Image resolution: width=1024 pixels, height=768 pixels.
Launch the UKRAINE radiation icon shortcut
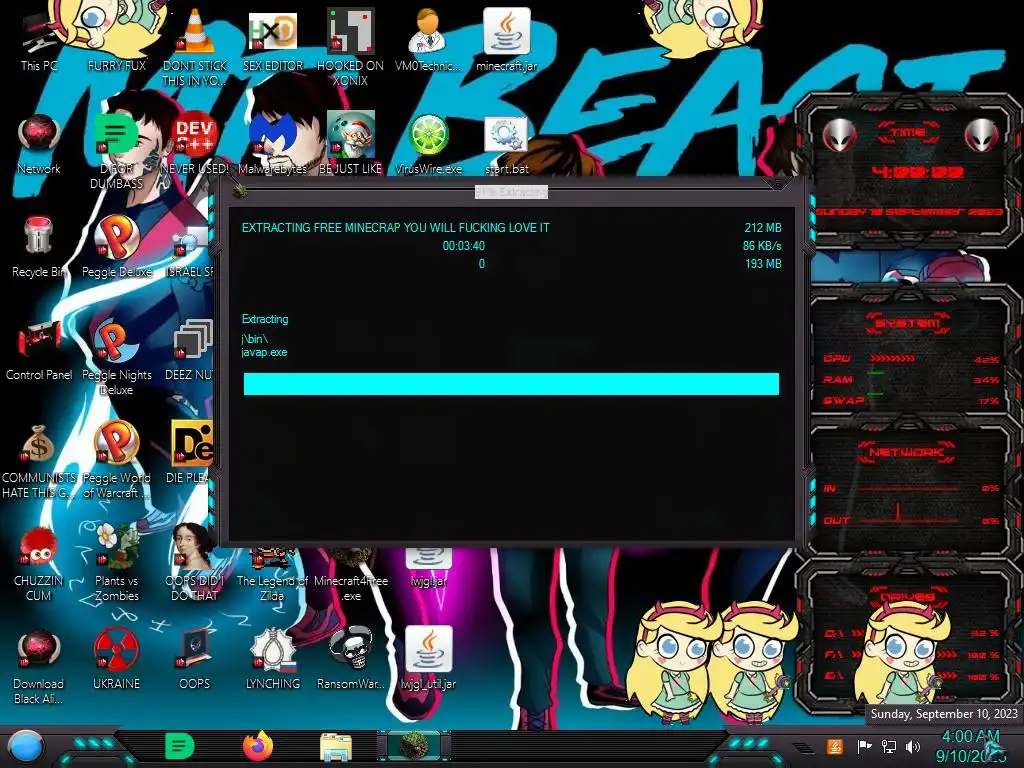pos(116,660)
